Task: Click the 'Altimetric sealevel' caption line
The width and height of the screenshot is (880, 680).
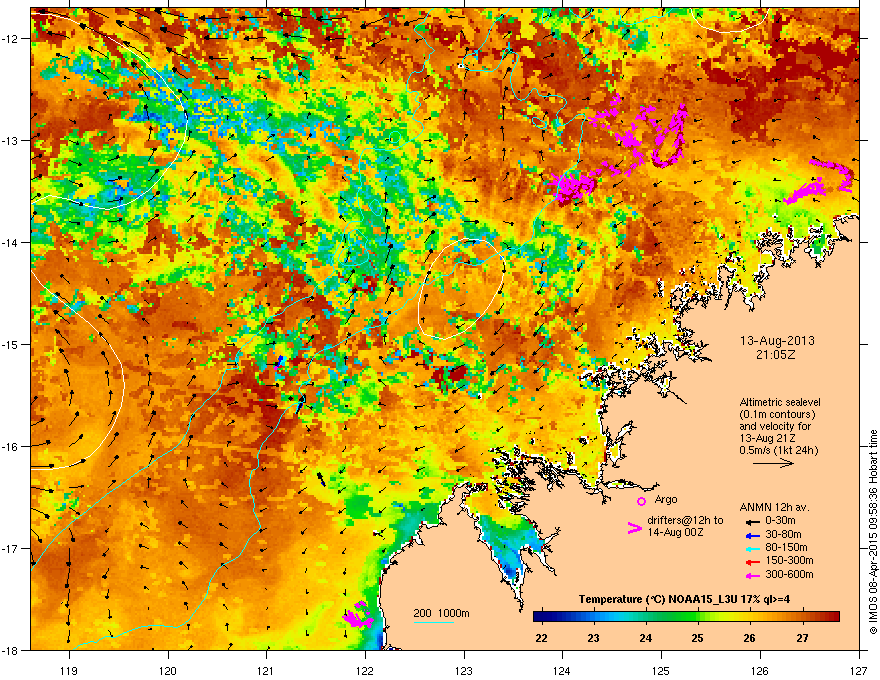Action: click(780, 402)
